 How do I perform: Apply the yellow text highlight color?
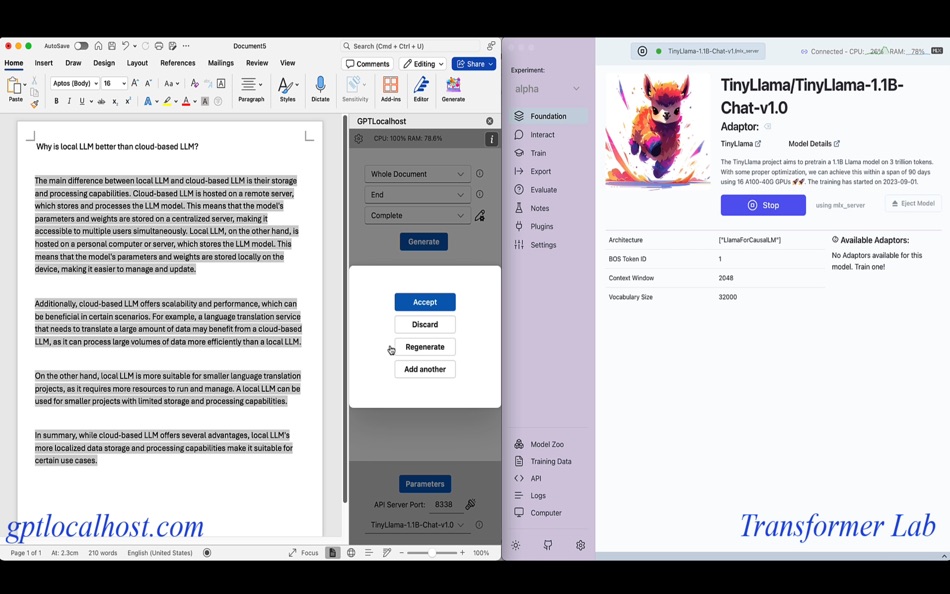coord(167,101)
